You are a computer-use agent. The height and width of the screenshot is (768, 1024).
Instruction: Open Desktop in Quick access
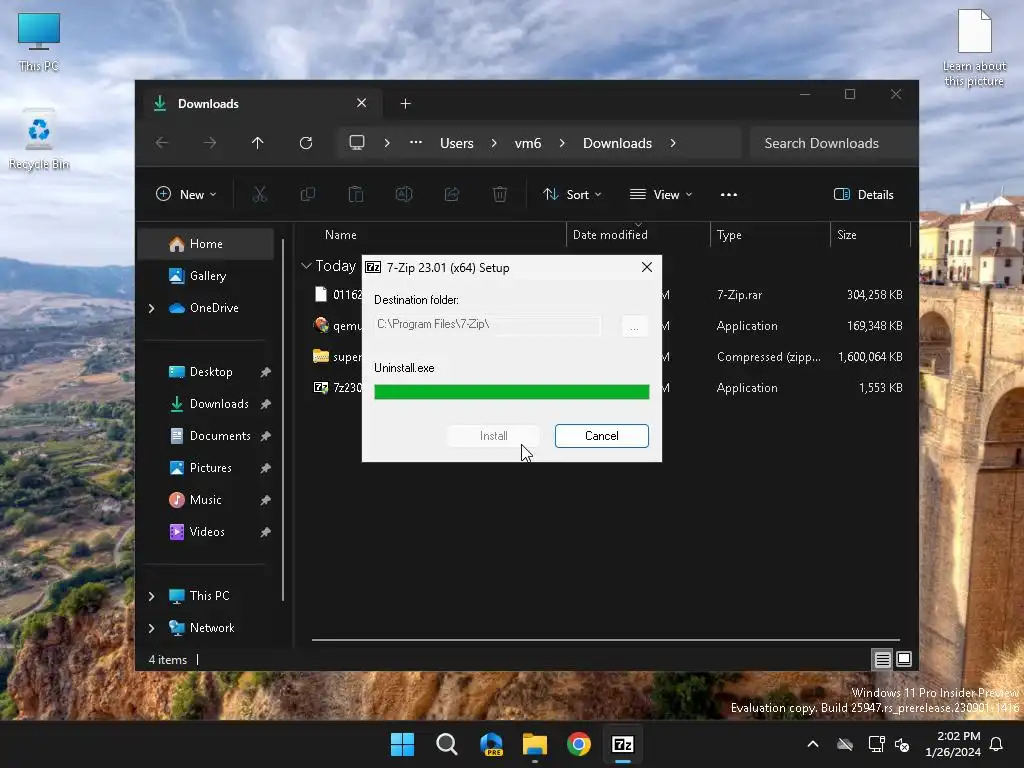[x=211, y=372]
